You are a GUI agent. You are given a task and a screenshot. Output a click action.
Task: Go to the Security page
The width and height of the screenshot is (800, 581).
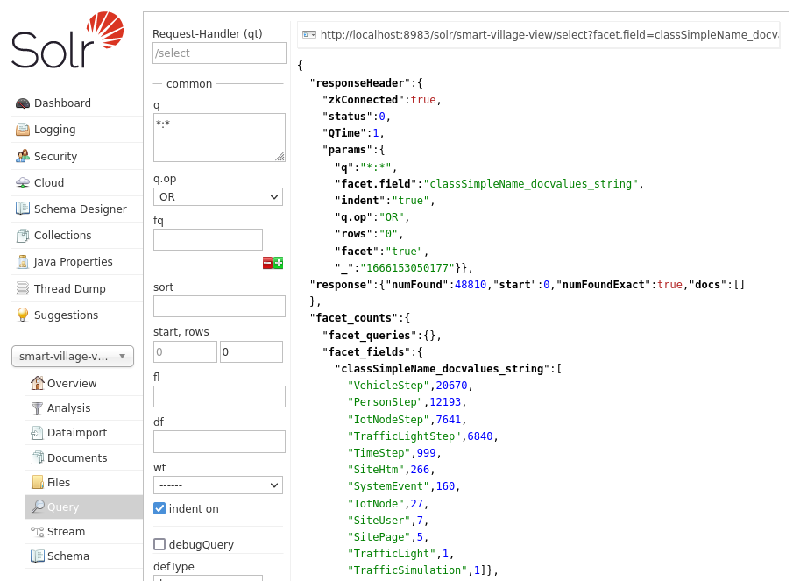click(x=56, y=156)
